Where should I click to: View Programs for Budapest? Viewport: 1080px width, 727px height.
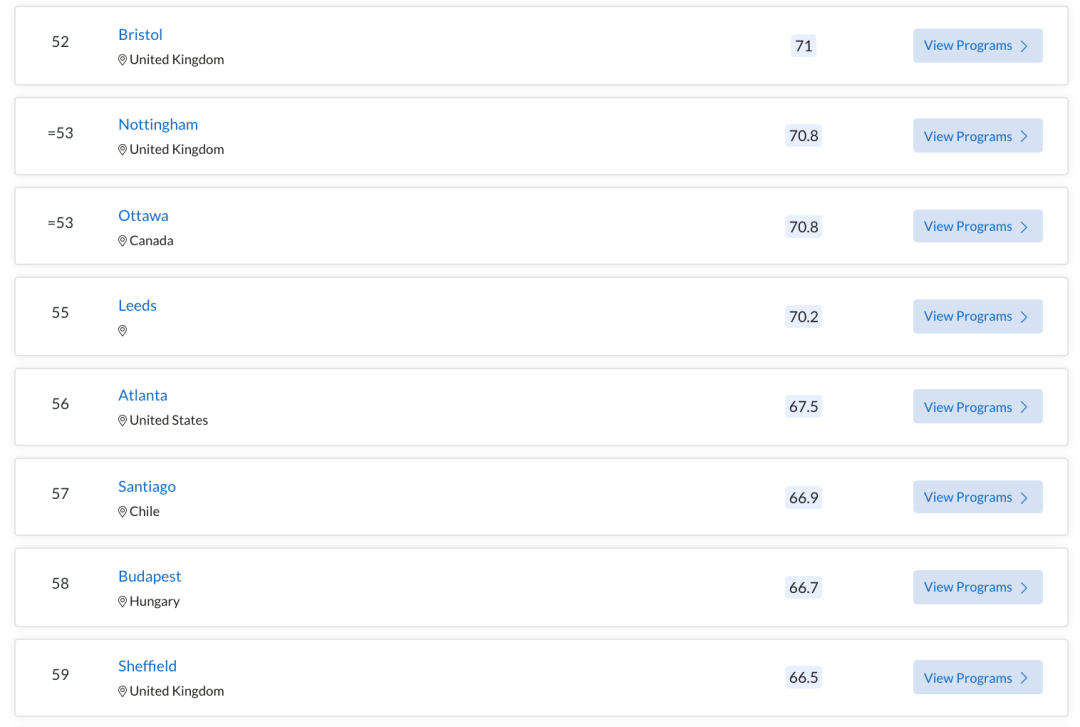click(x=977, y=588)
